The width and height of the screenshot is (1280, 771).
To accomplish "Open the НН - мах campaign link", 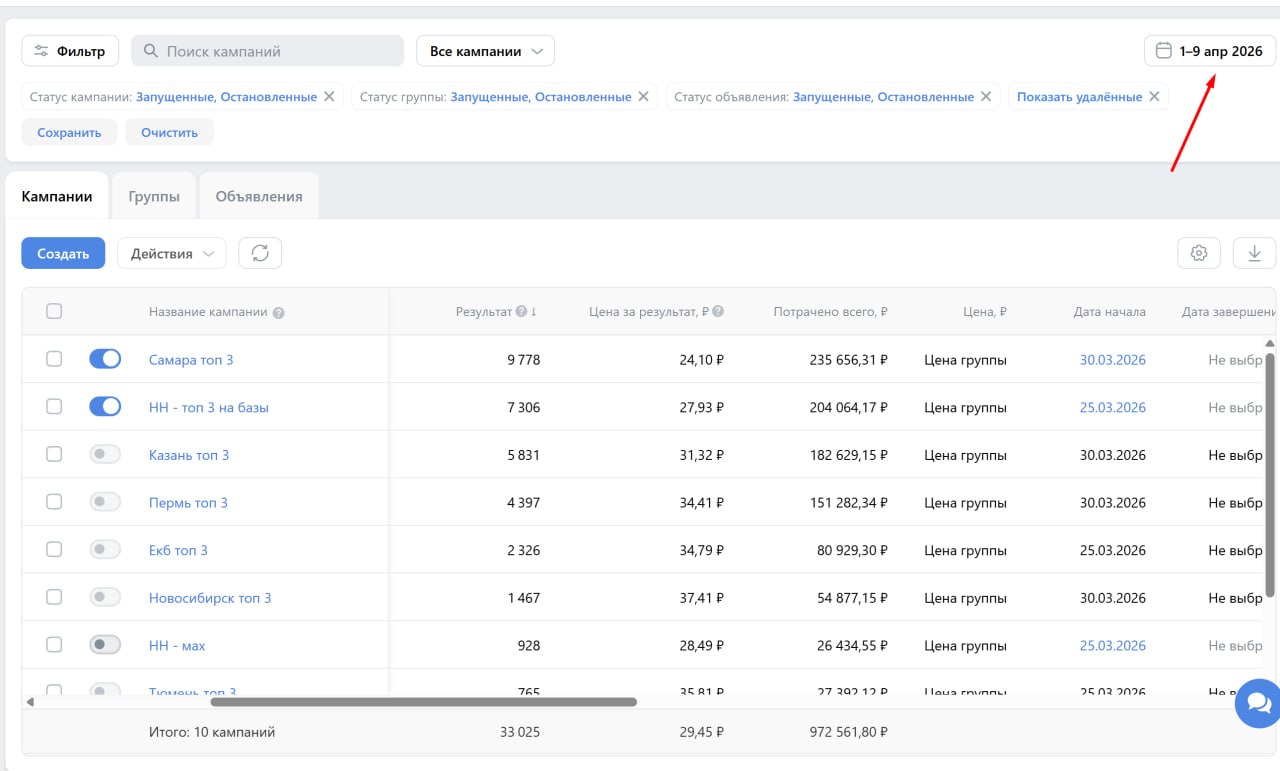I will coord(177,646).
